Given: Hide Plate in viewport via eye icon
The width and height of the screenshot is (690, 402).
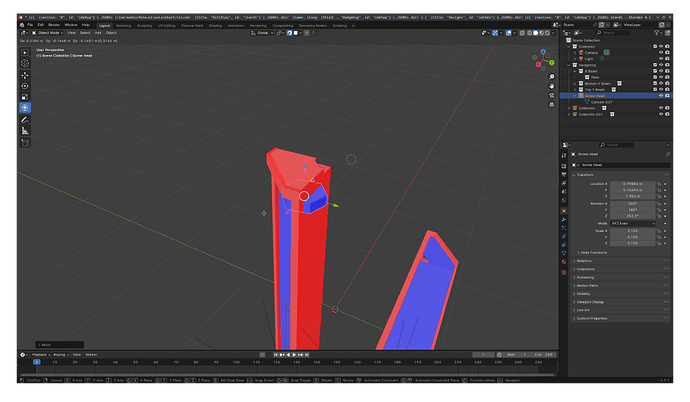Looking at the screenshot, I should (661, 77).
